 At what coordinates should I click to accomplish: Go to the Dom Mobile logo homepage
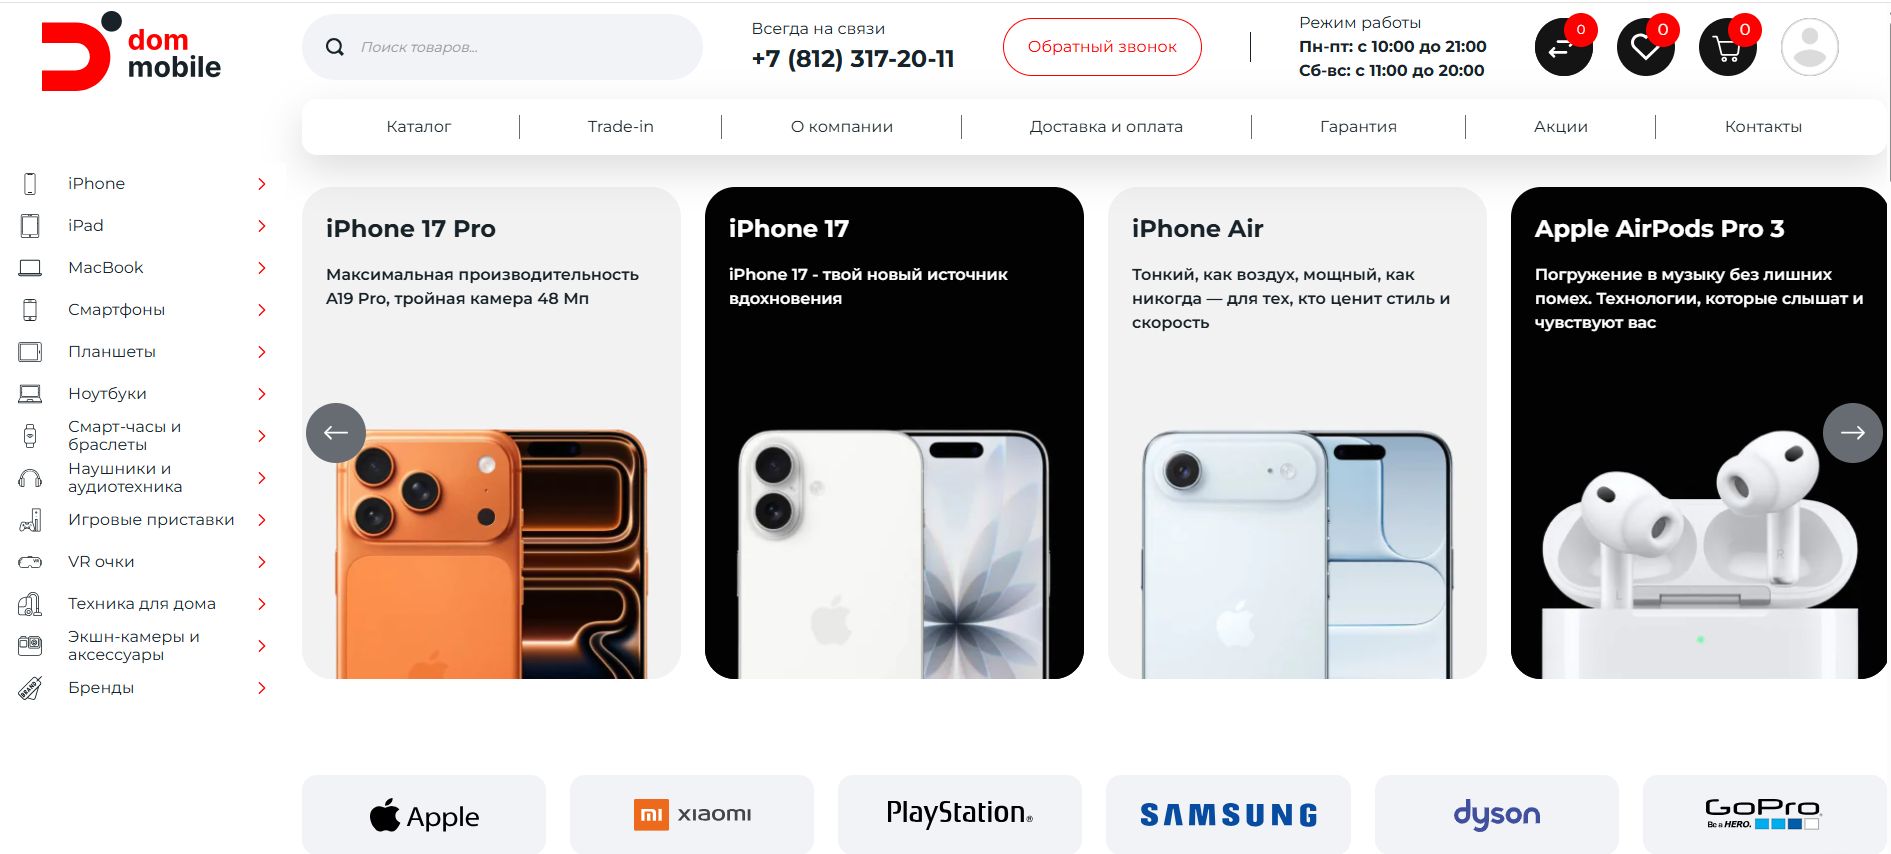130,52
